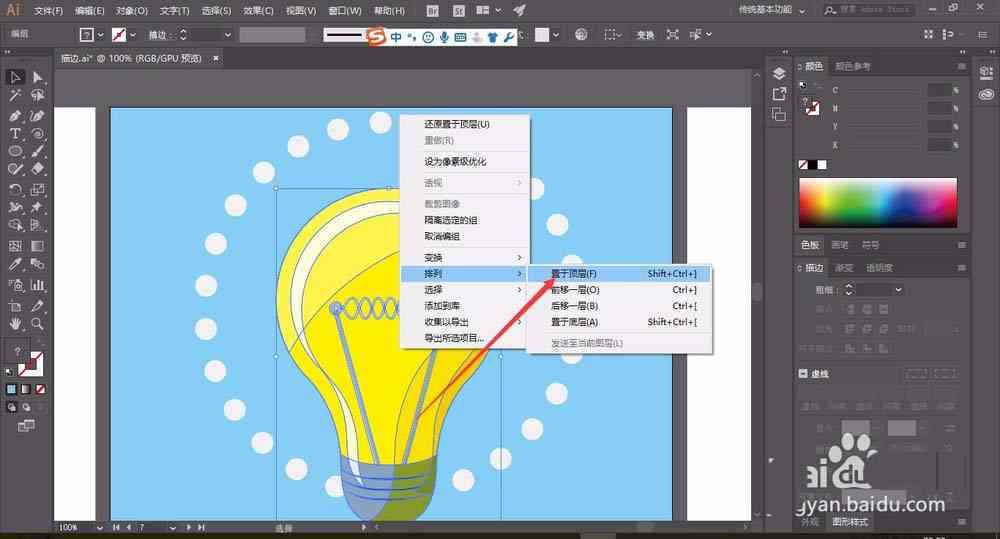Open the stroke panel weight (粗细) dropdown

tap(898, 290)
